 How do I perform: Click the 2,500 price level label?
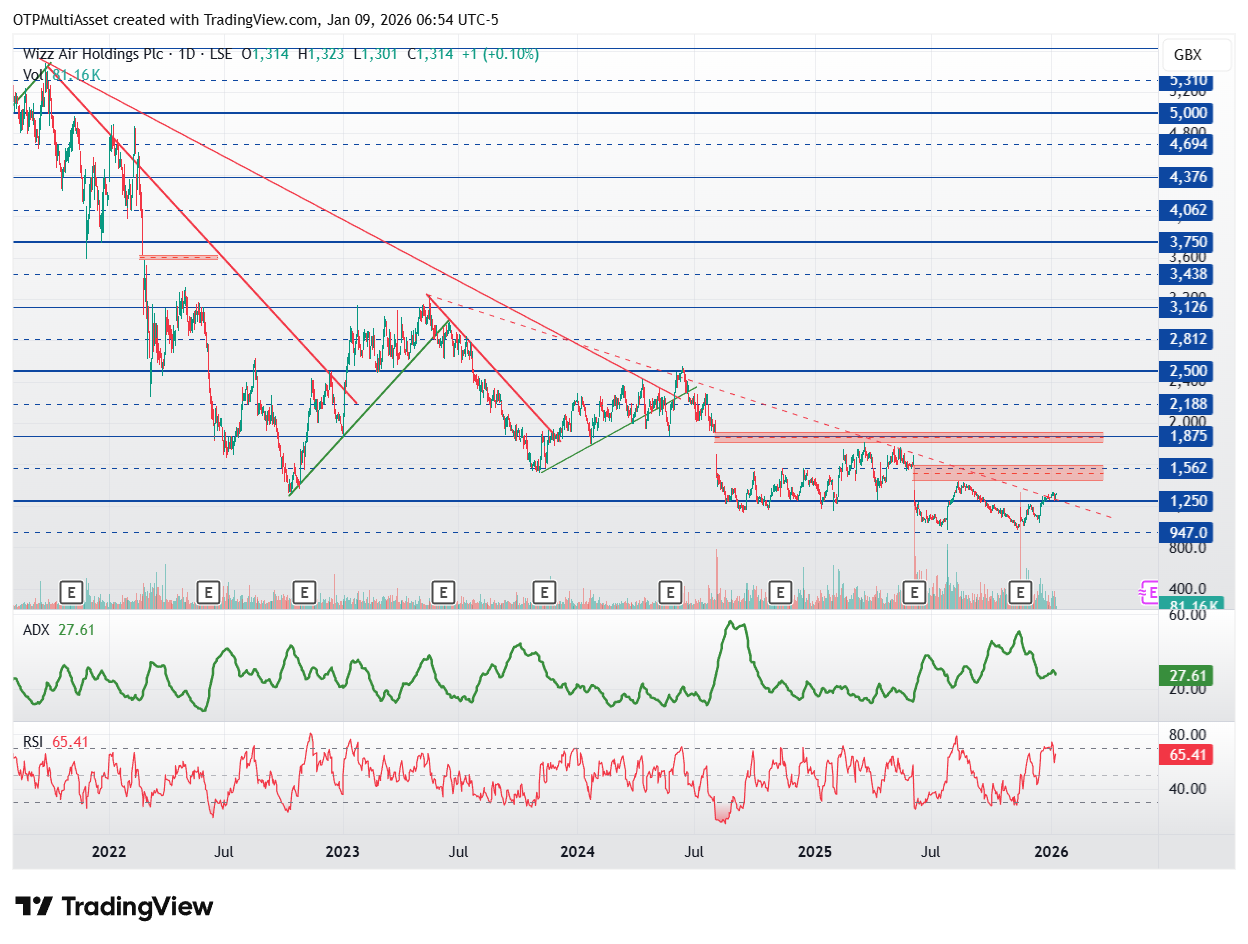[x=1185, y=371]
